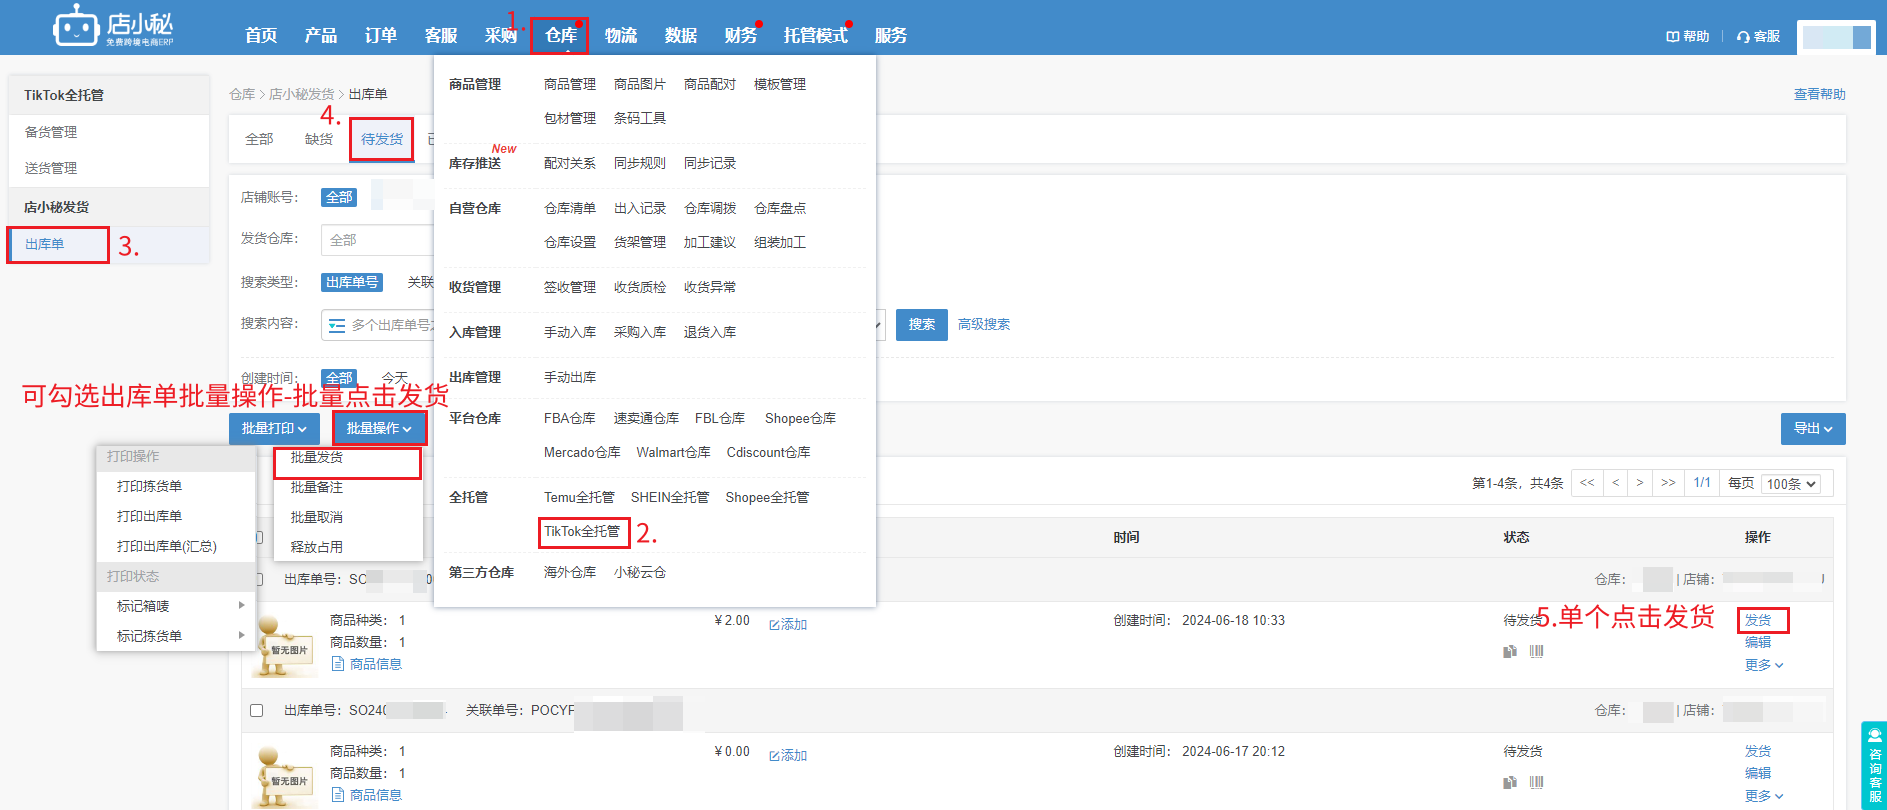Click copy icon for 2024-06-17 order
Image resolution: width=1887 pixels, height=810 pixels.
coord(1510,782)
